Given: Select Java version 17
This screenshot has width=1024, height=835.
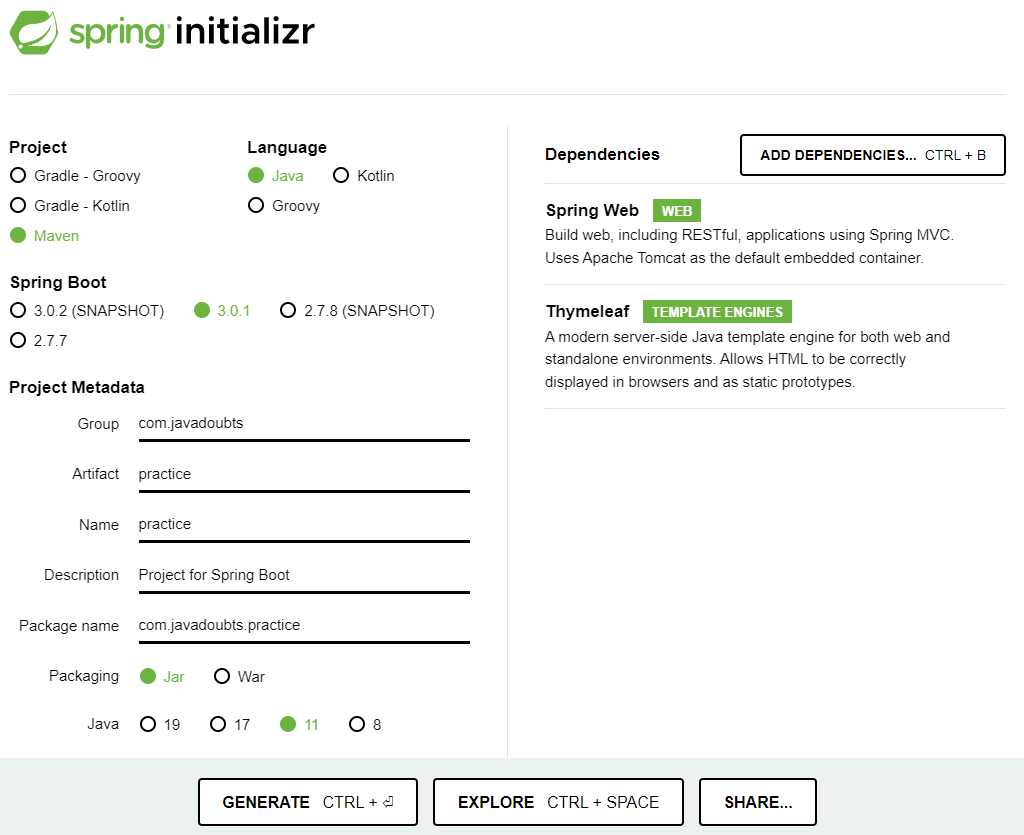Looking at the screenshot, I should coord(218,725).
